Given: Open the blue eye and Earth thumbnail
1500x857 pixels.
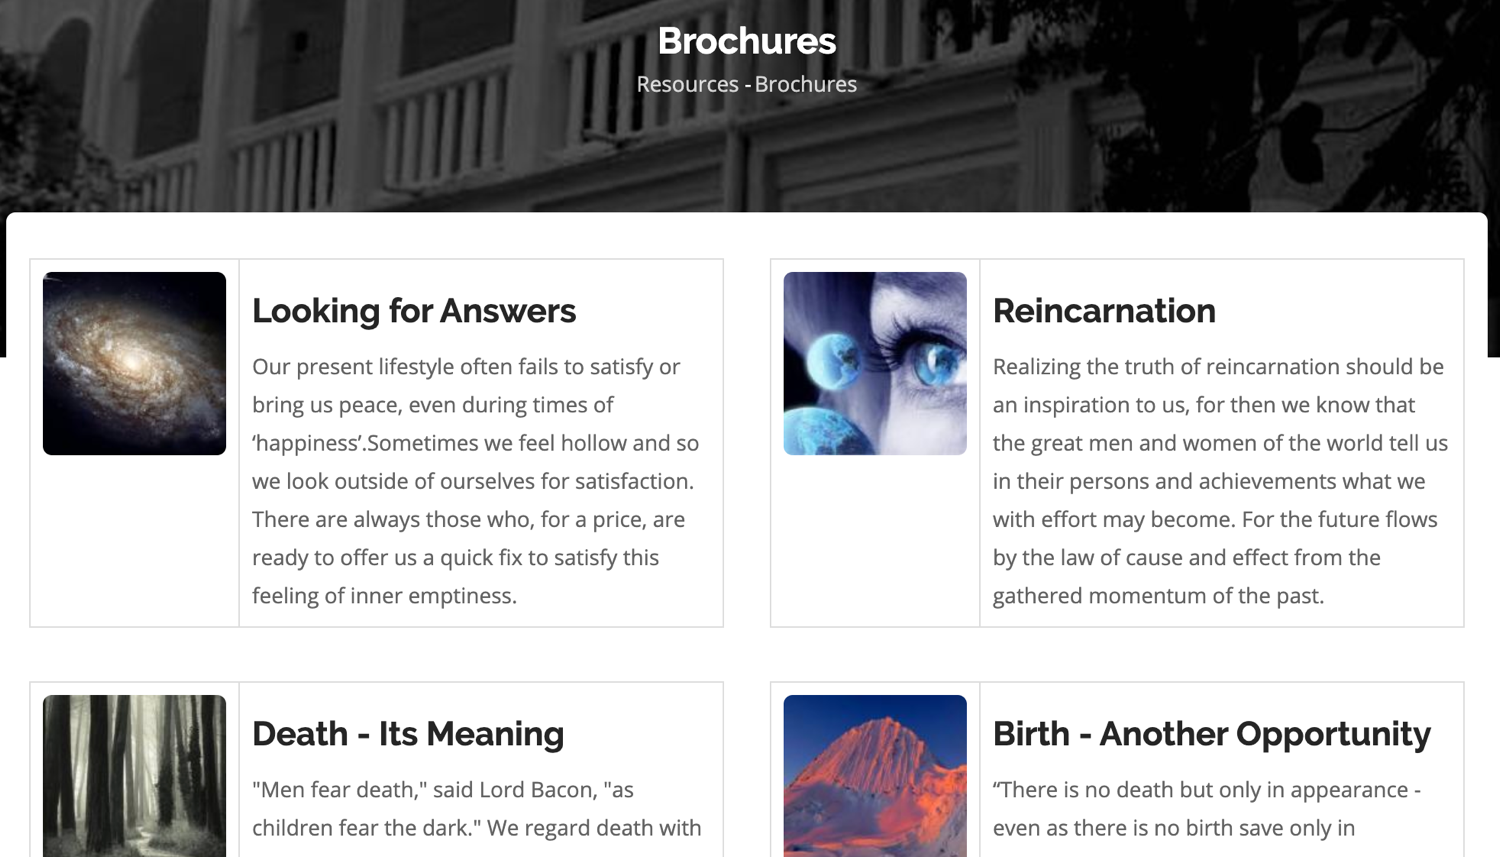Looking at the screenshot, I should [875, 363].
